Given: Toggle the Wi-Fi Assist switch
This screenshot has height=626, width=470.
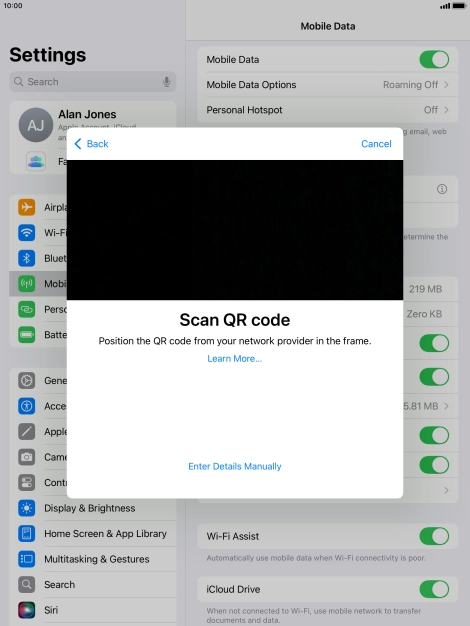Looking at the screenshot, I should point(434,536).
